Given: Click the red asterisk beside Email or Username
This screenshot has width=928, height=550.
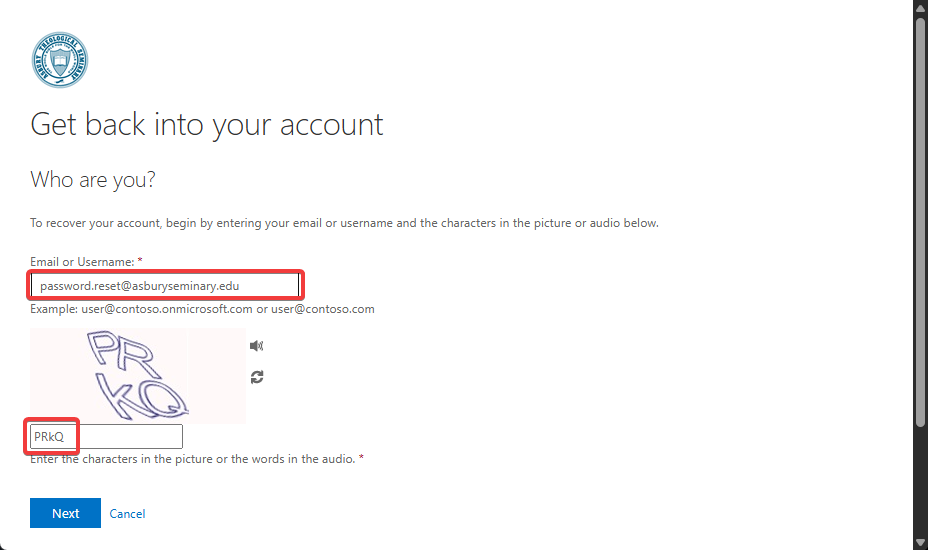Looking at the screenshot, I should tap(140, 261).
